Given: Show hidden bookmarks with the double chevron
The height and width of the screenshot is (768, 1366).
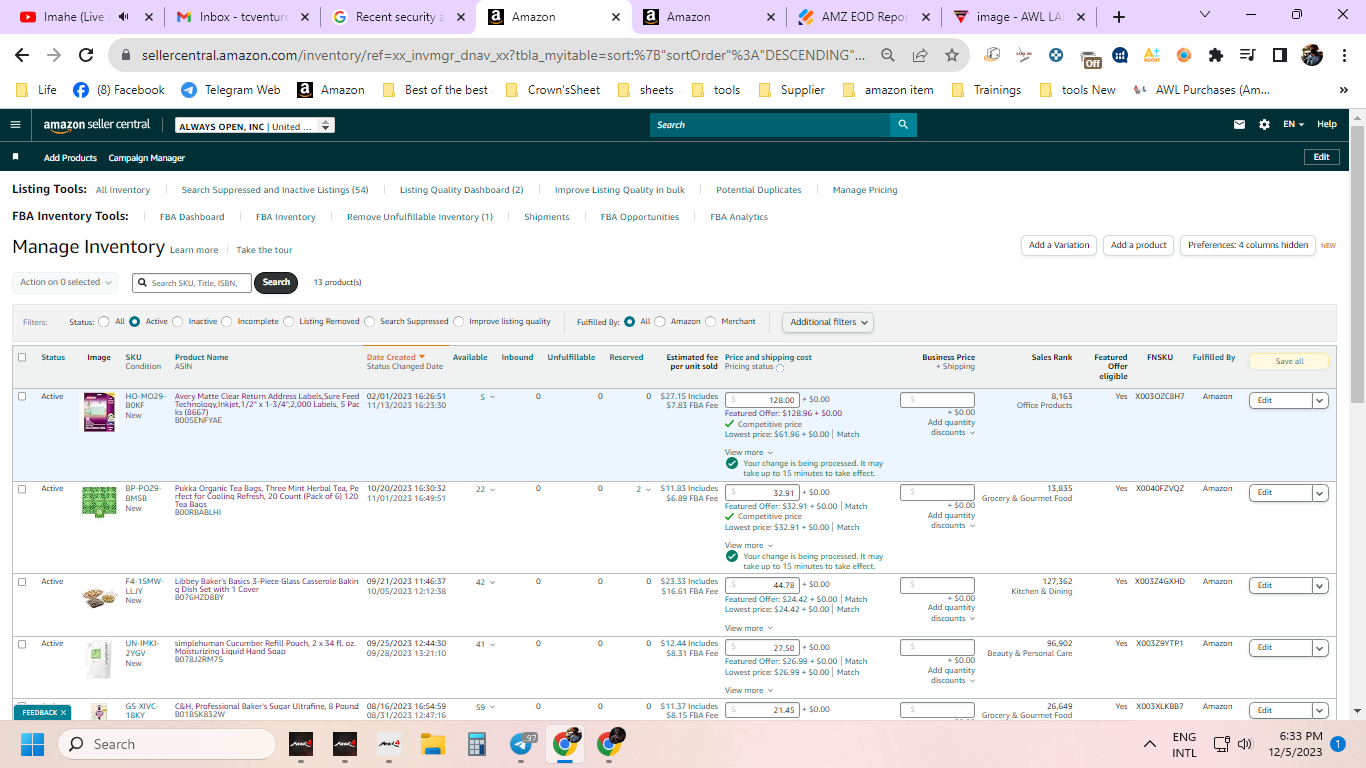Looking at the screenshot, I should click(1343, 90).
